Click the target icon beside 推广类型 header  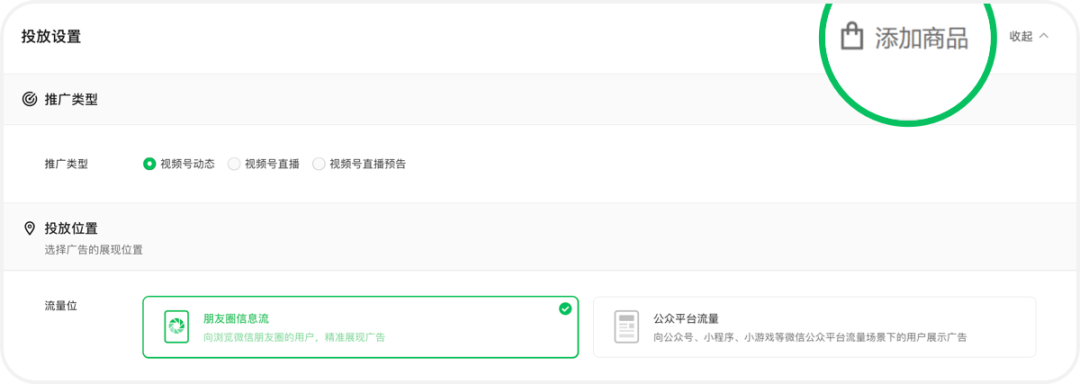tap(29, 100)
